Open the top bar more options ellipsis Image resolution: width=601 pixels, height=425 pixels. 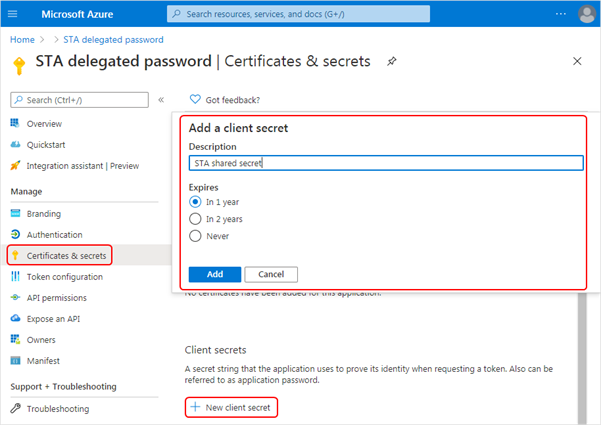(x=560, y=14)
